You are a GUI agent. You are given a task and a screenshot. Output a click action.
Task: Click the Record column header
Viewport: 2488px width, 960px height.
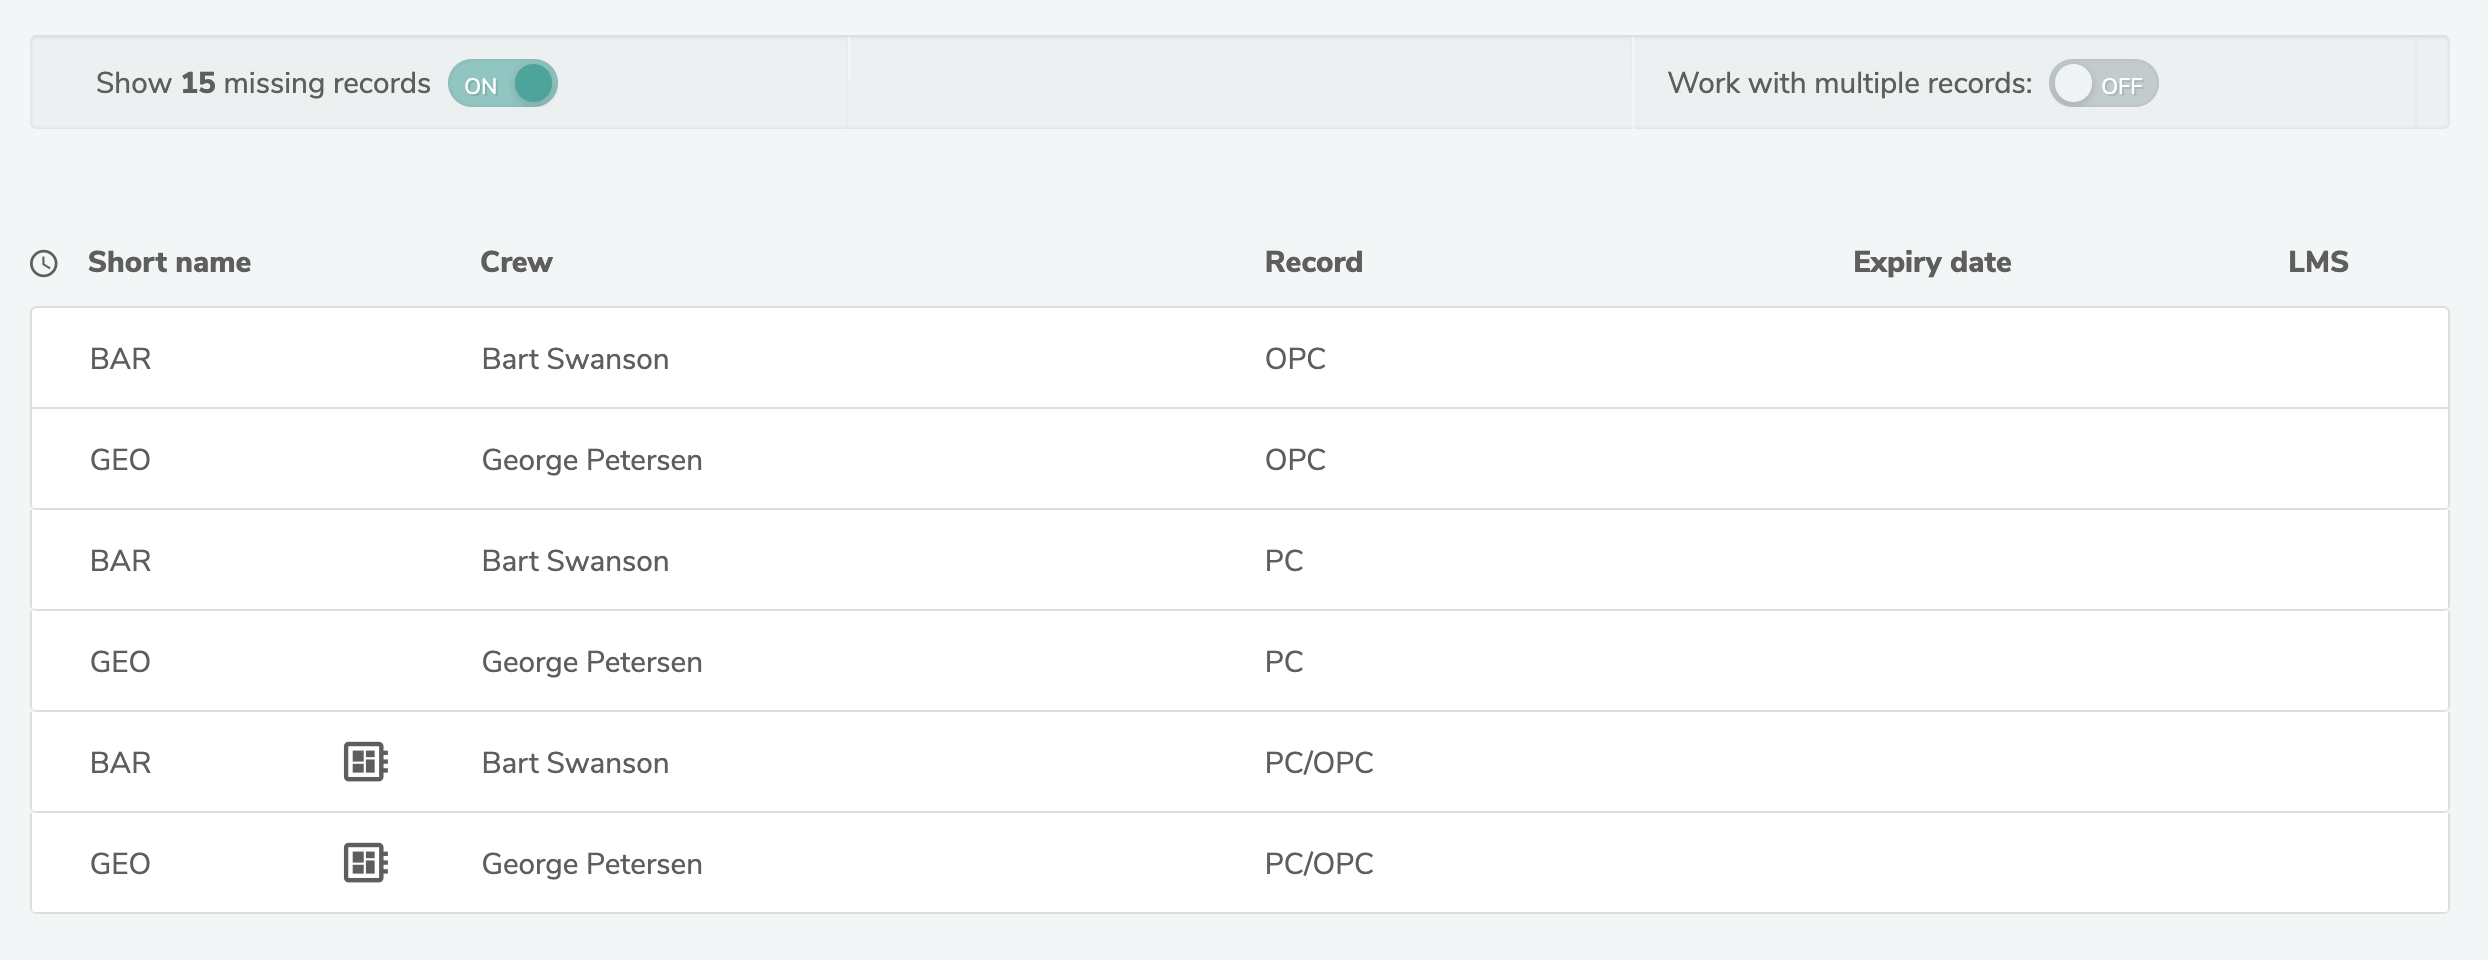coord(1313,262)
